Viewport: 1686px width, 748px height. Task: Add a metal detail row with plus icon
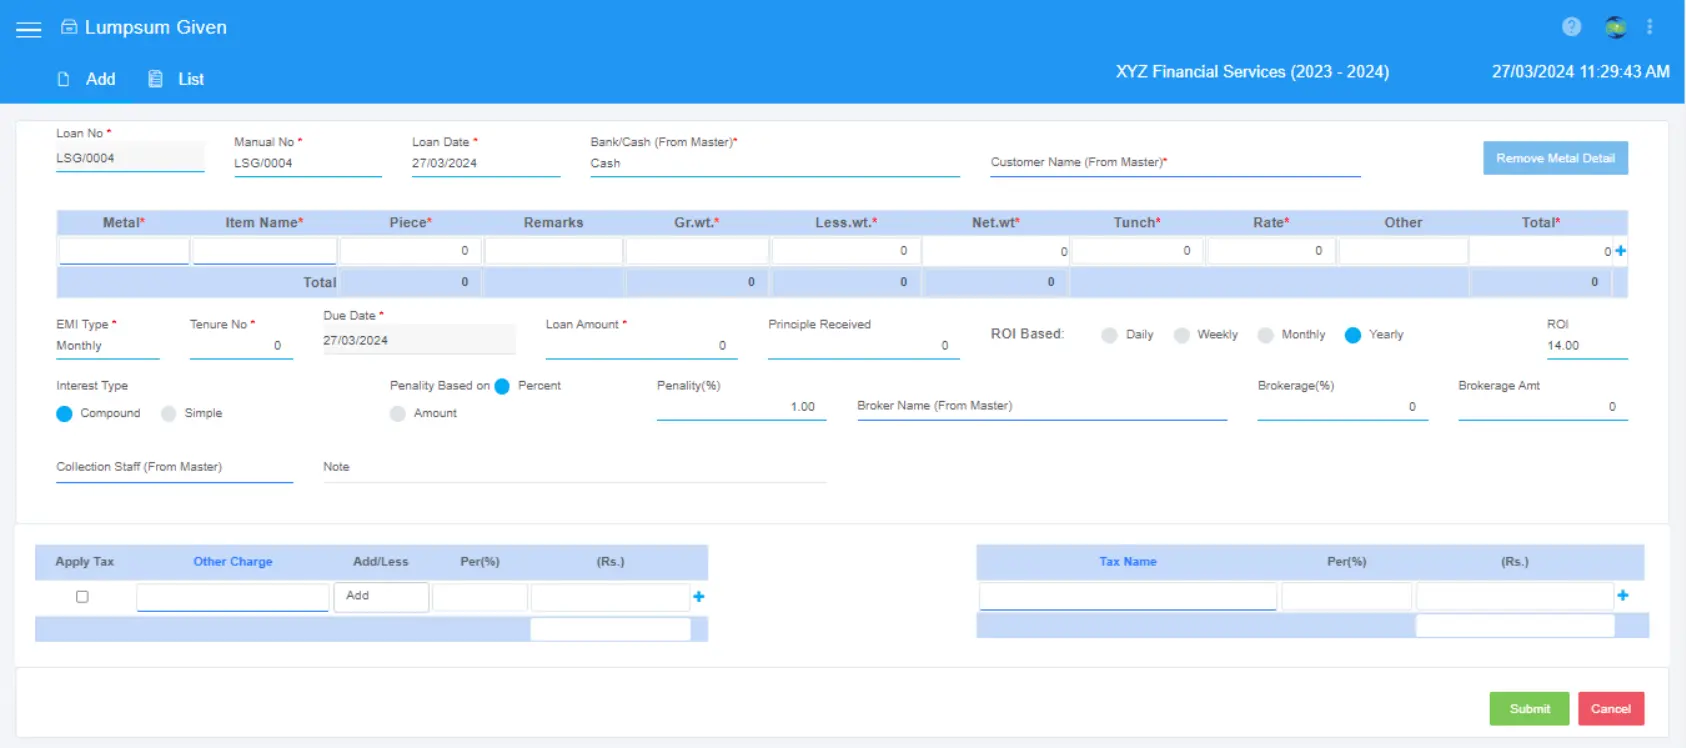point(1620,251)
